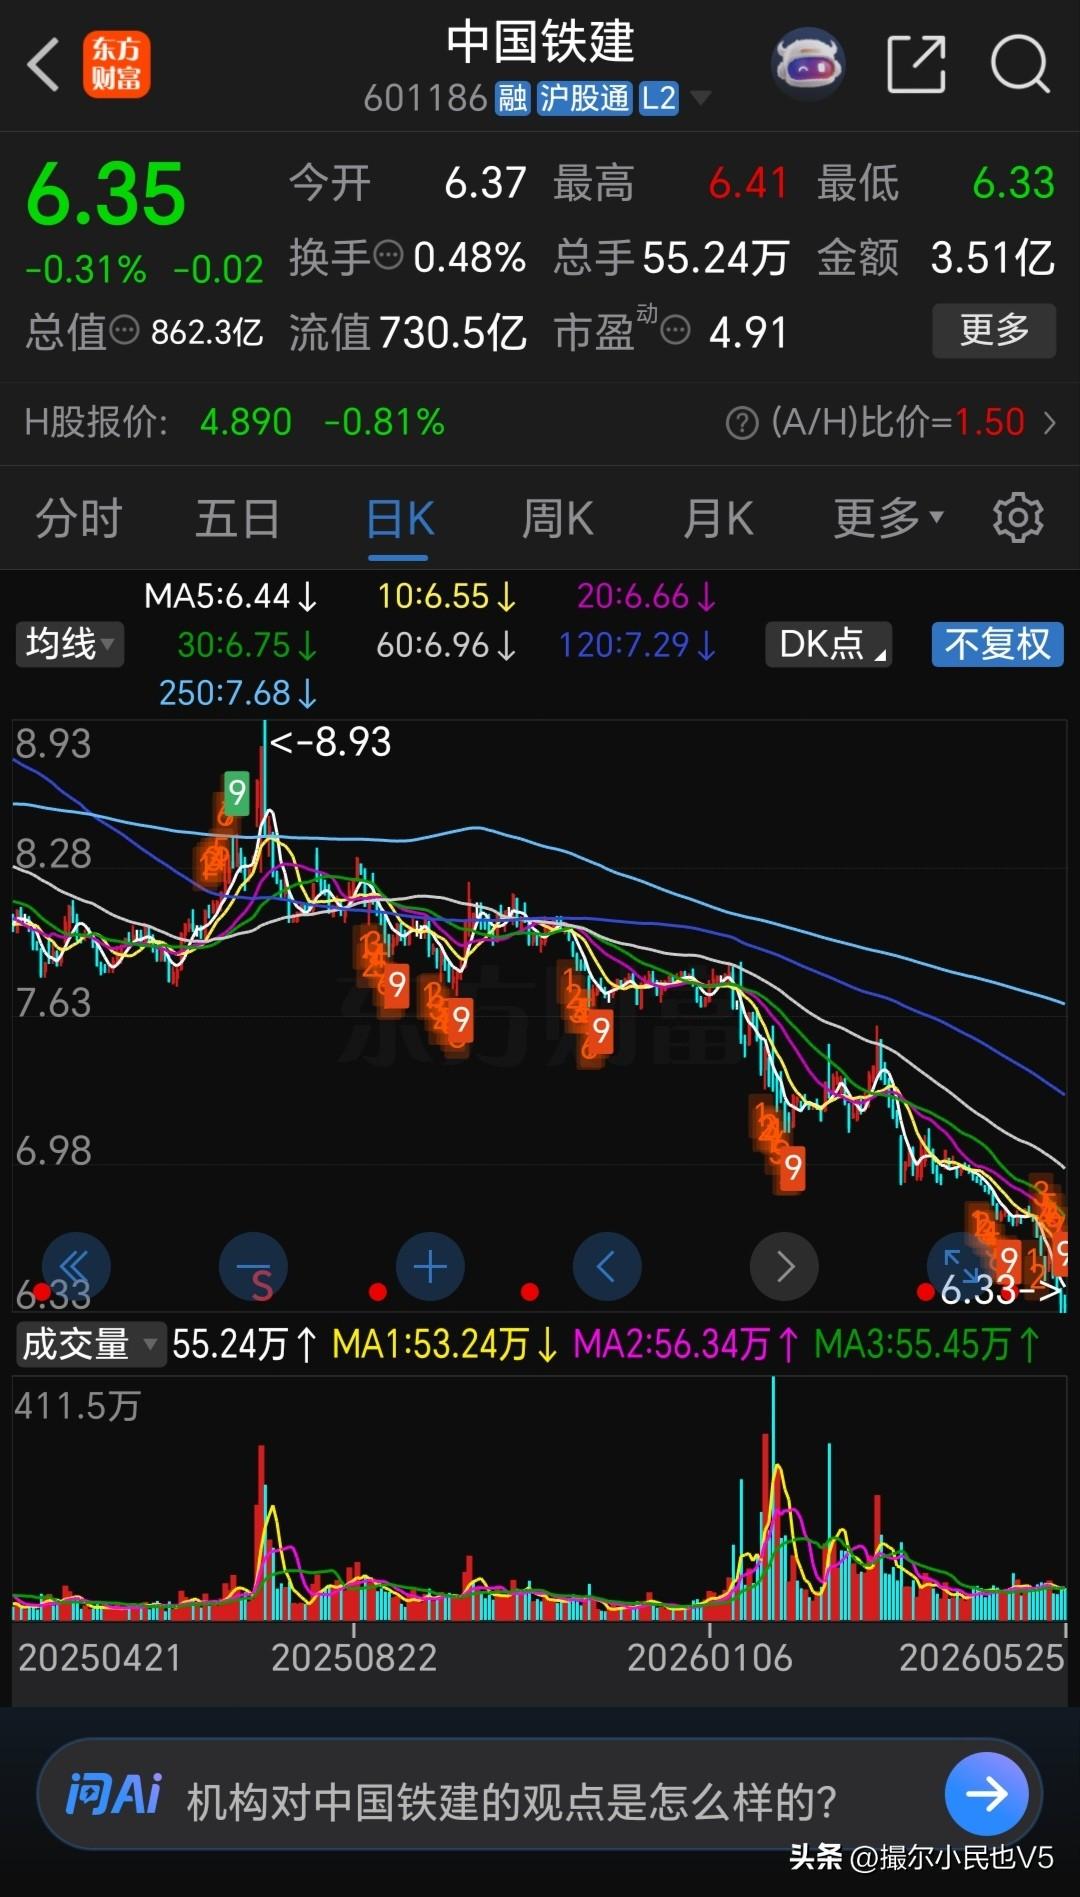Viewport: 1080px width, 1897px height.
Task: Open the 不复权 adjustment selector
Action: (x=997, y=644)
